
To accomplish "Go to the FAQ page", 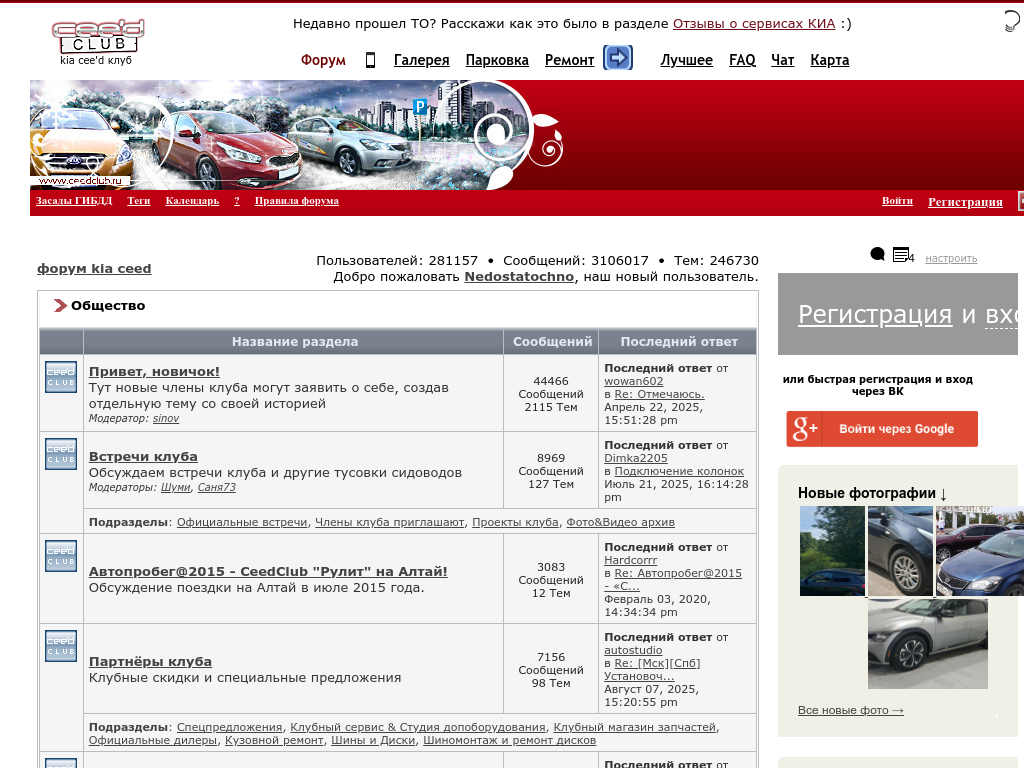I will point(742,60).
